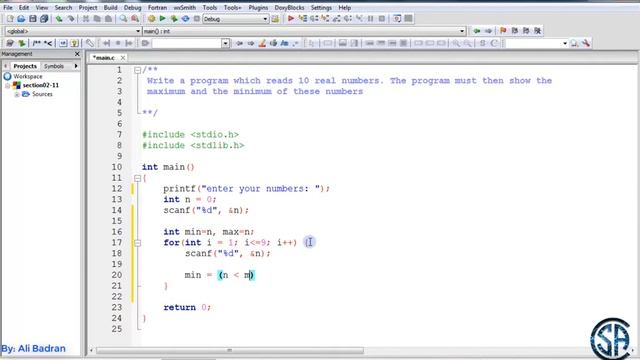The image size is (640, 360).
Task: Collapse the for-loop fold at line 17
Action: 138,243
